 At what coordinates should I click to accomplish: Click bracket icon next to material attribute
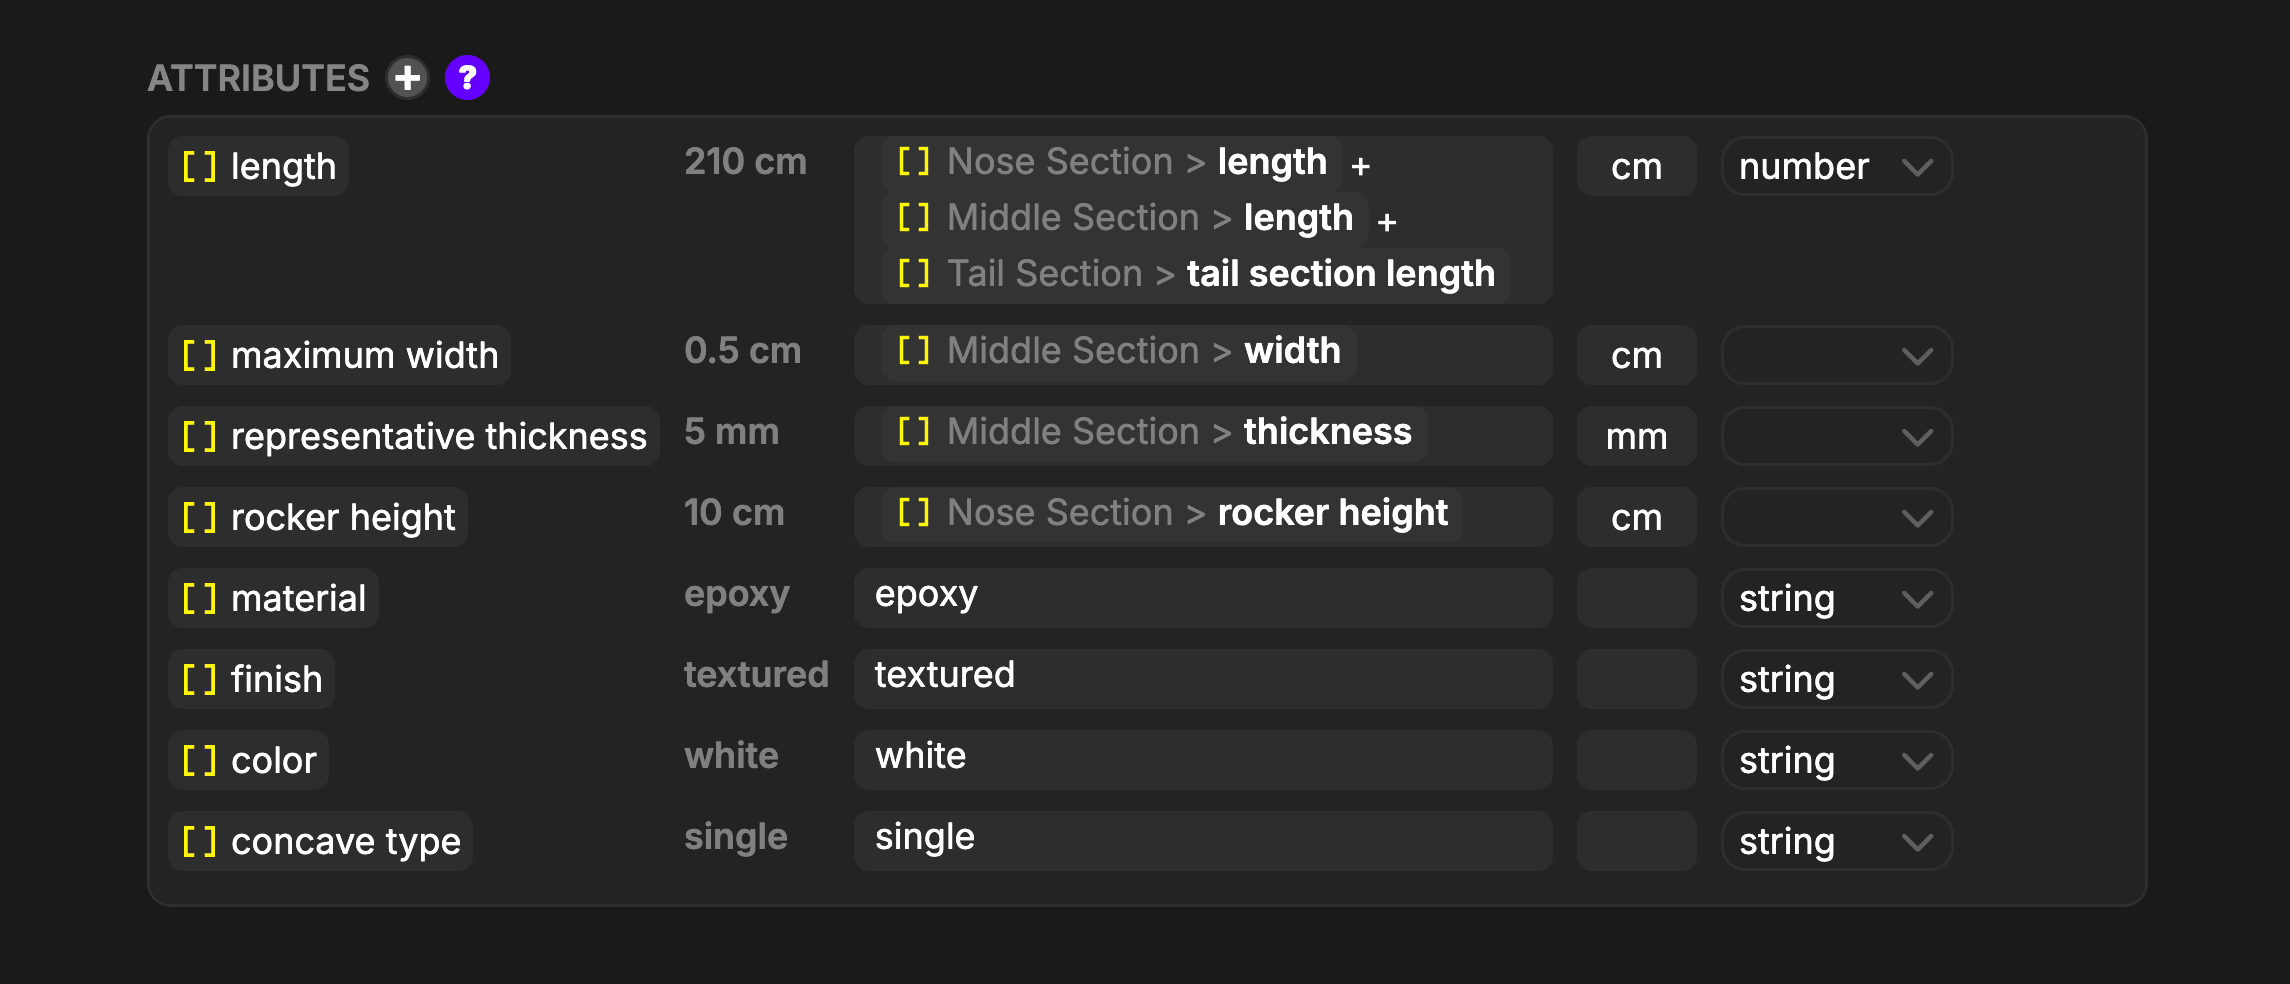(199, 598)
